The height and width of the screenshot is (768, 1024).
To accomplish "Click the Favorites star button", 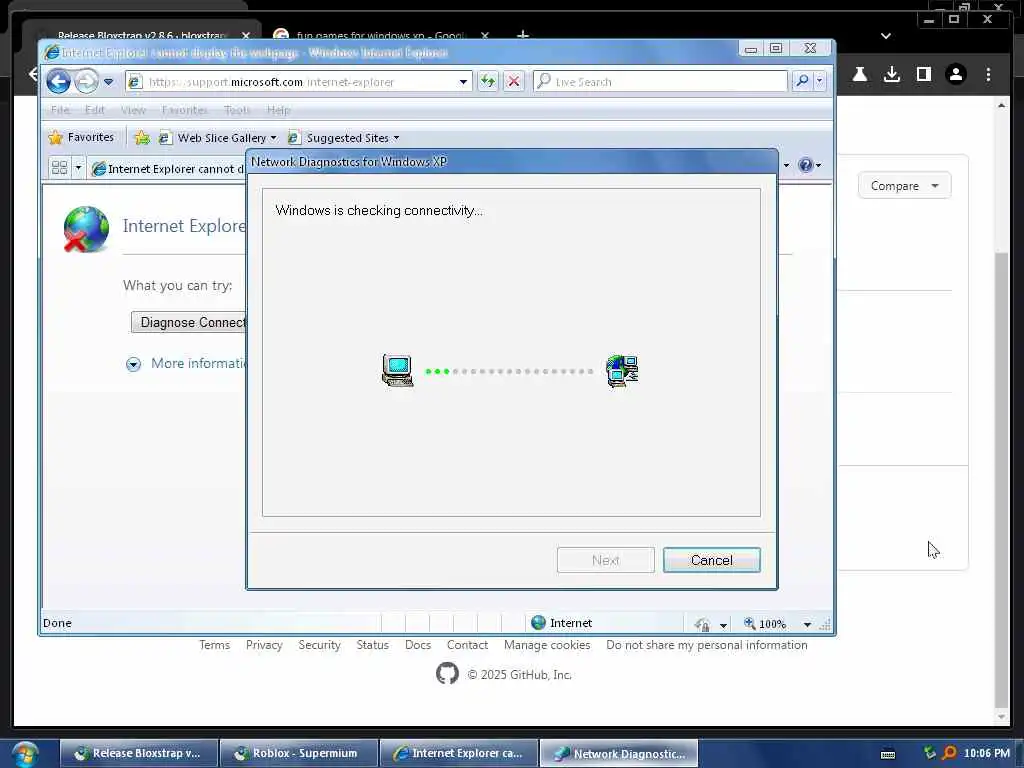I will 81,137.
